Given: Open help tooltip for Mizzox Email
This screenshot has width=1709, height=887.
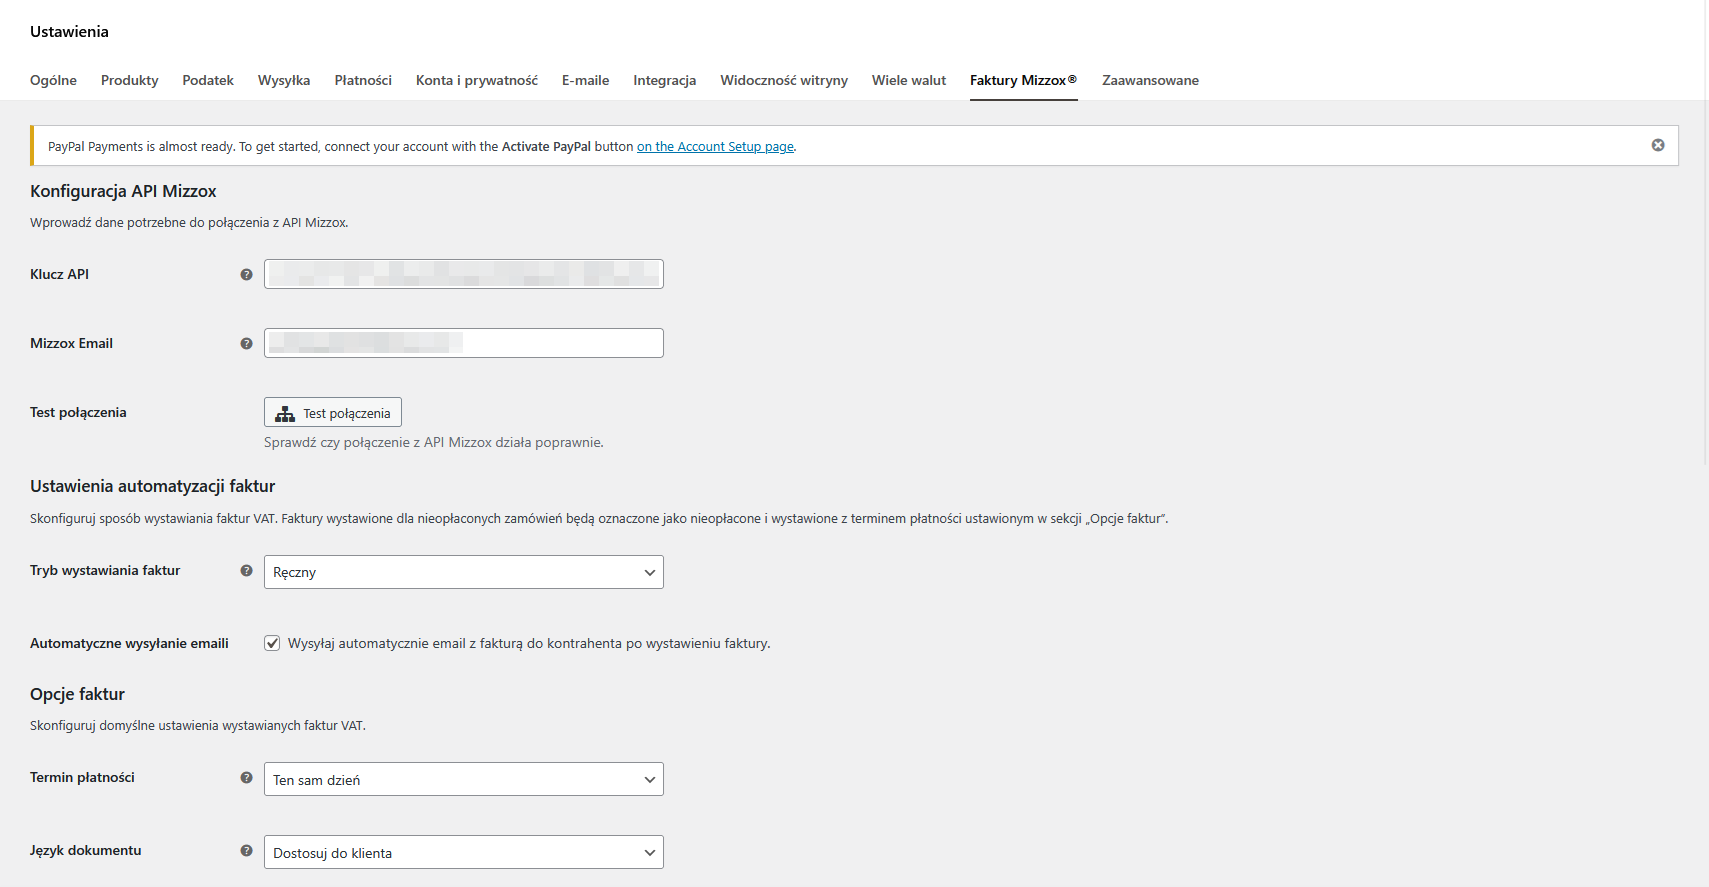Looking at the screenshot, I should click(246, 343).
